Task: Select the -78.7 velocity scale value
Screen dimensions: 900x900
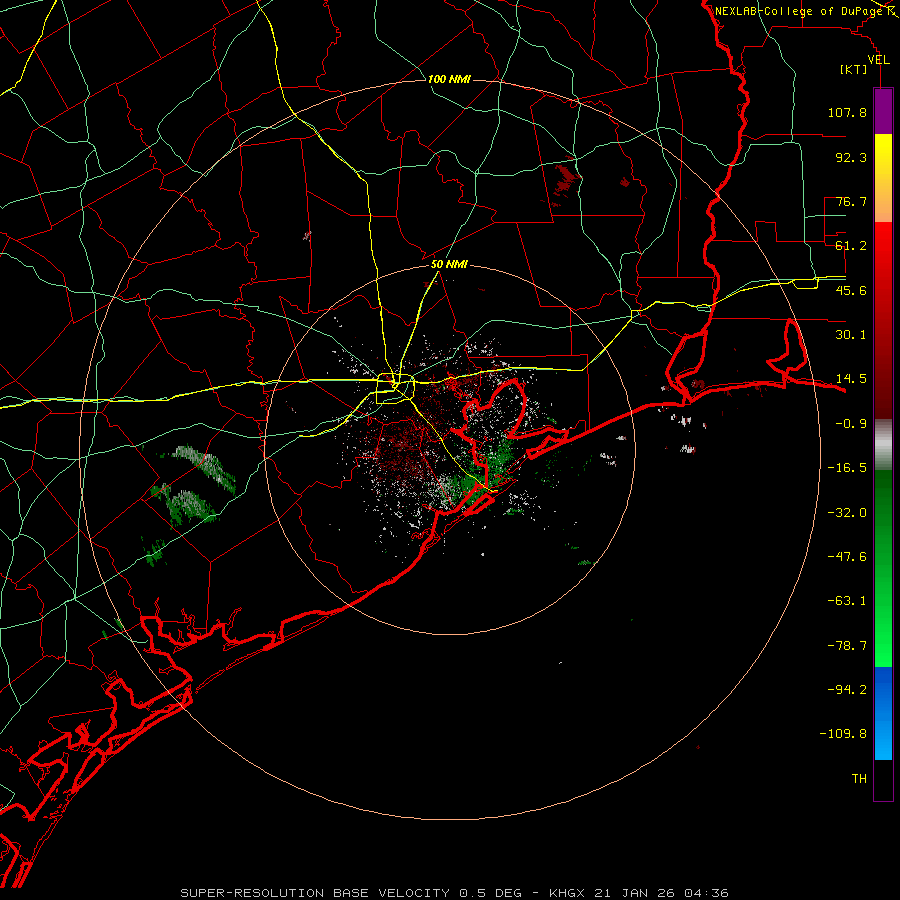Action: click(847, 646)
